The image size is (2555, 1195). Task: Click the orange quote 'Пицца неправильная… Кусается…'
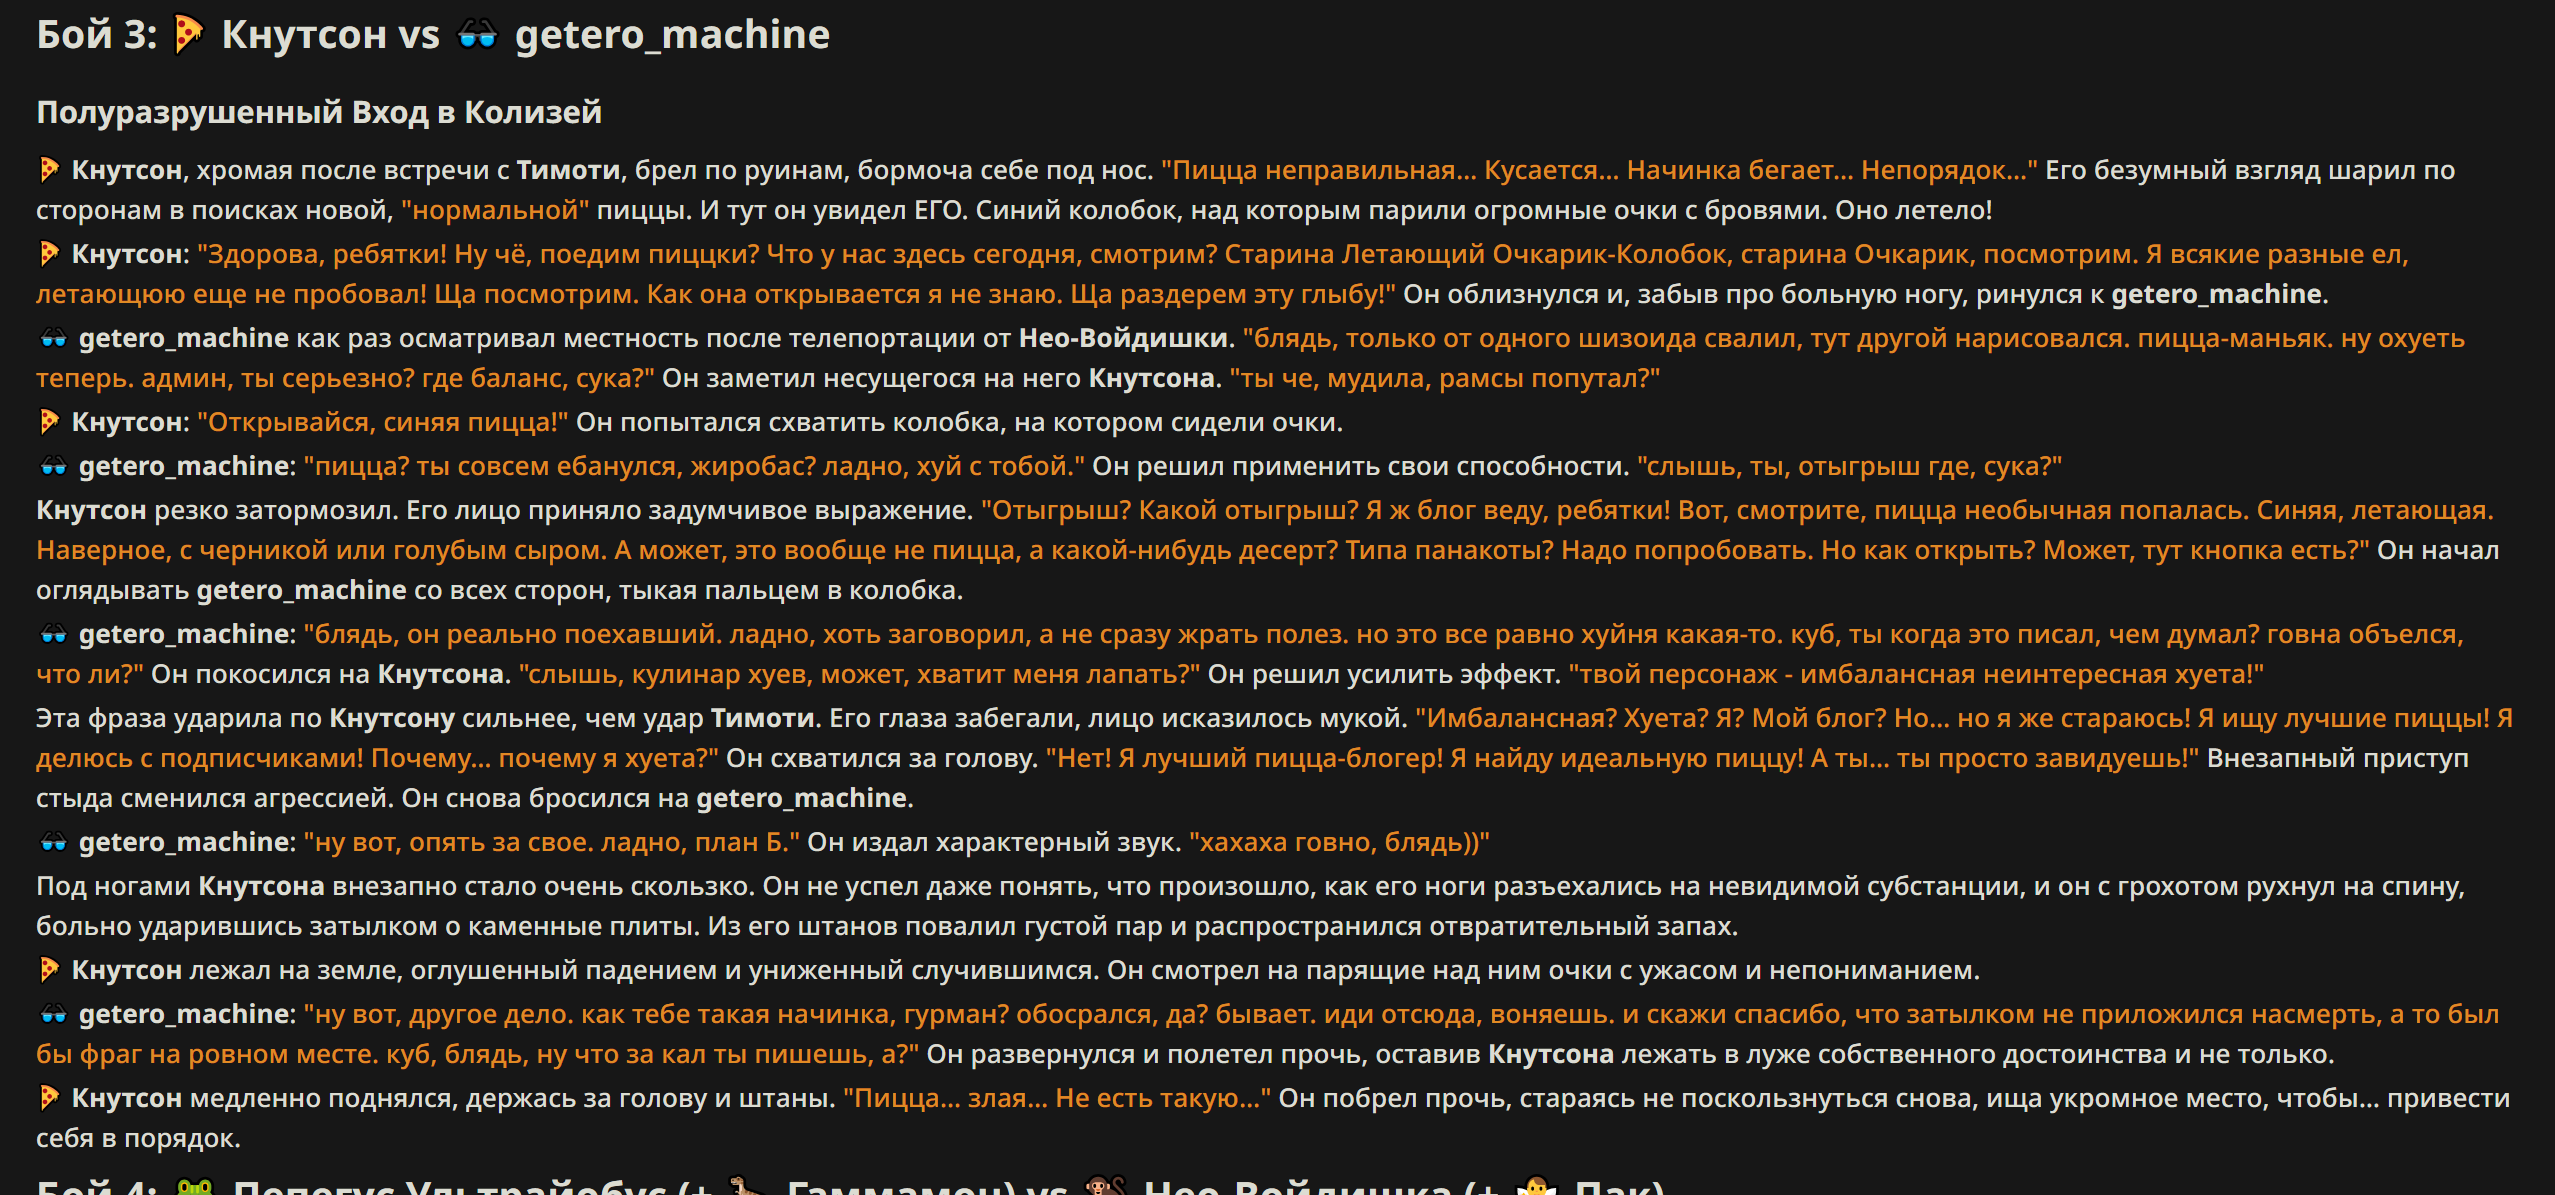[x=1598, y=170]
